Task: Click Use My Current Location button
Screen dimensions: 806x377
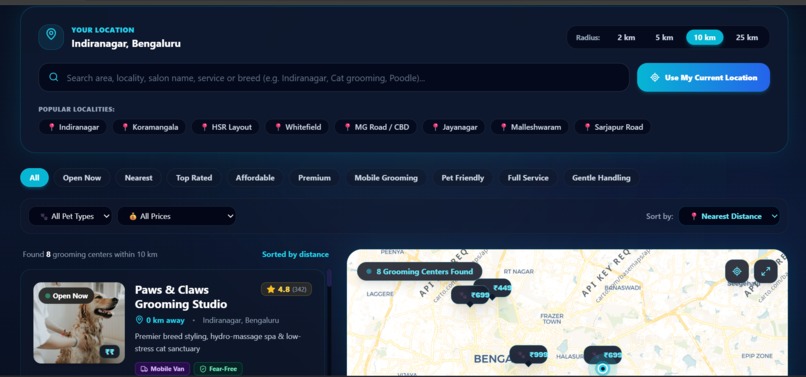Action: [x=704, y=78]
